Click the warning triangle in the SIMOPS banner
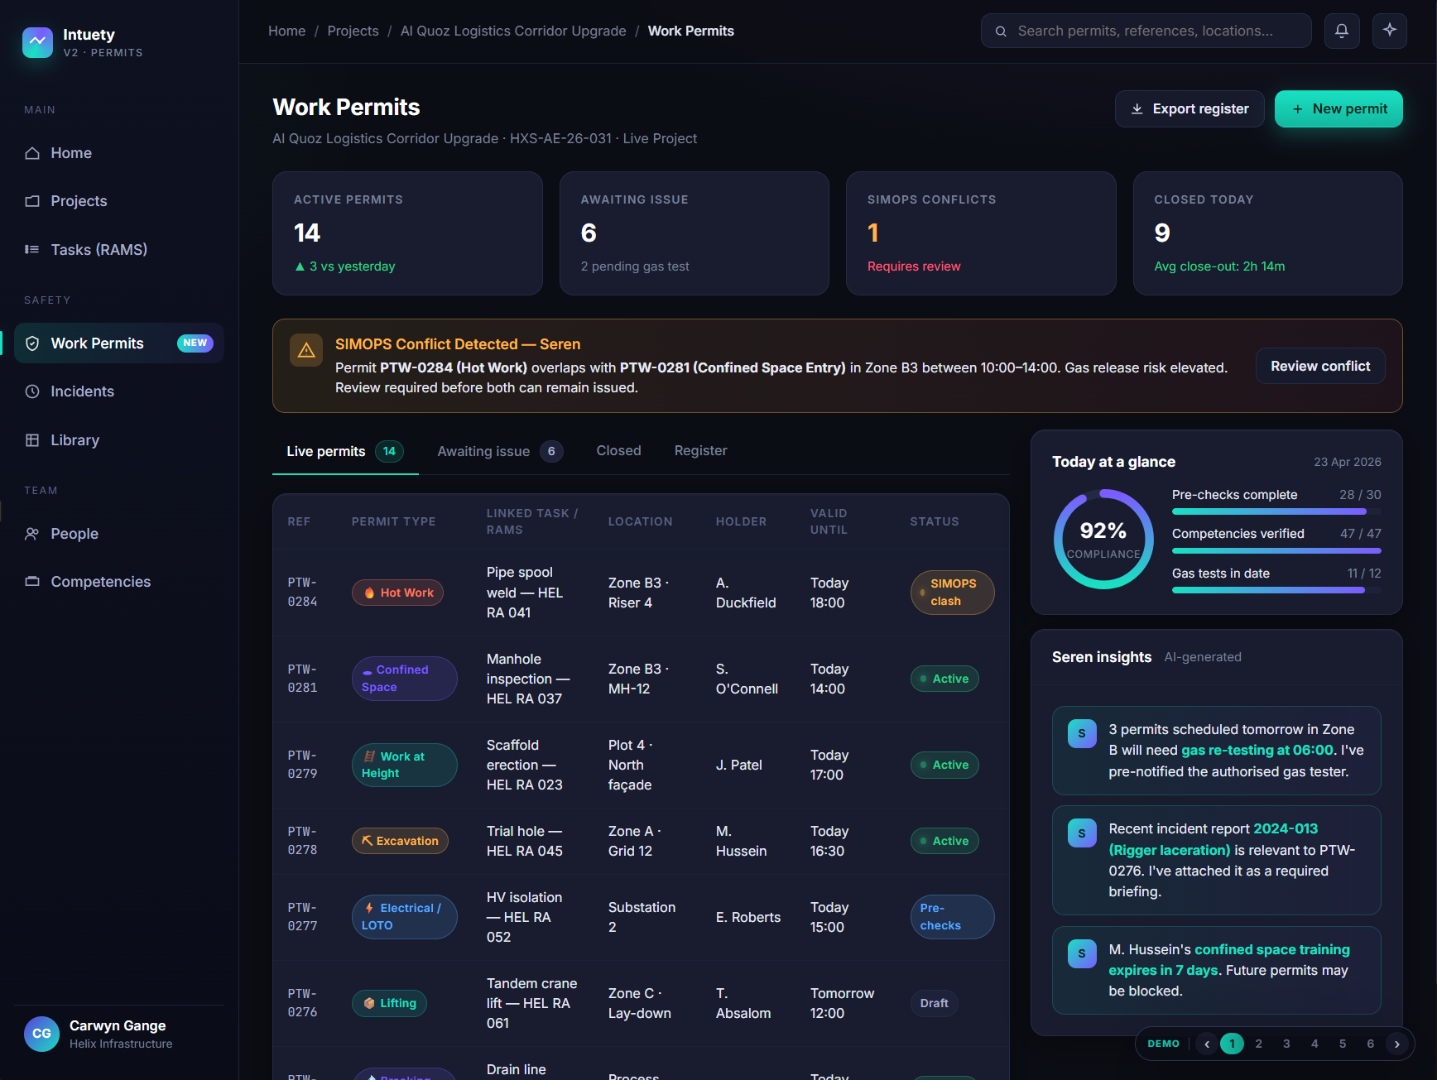The width and height of the screenshot is (1437, 1080). pyautogui.click(x=306, y=350)
